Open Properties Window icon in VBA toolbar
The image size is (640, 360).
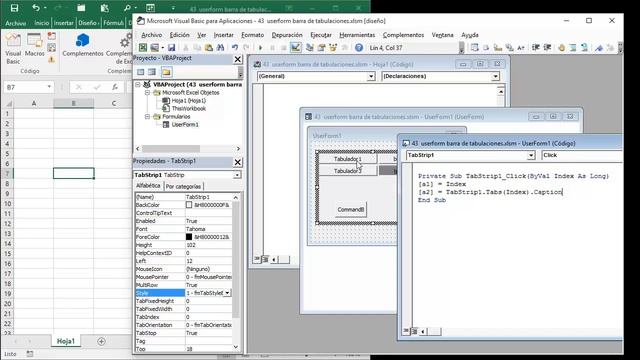pyautogui.click(x=321, y=48)
